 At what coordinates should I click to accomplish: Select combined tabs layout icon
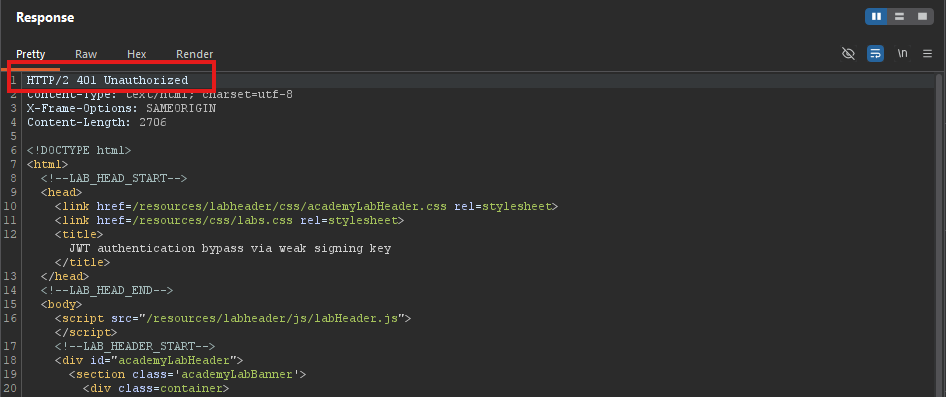pos(922,17)
